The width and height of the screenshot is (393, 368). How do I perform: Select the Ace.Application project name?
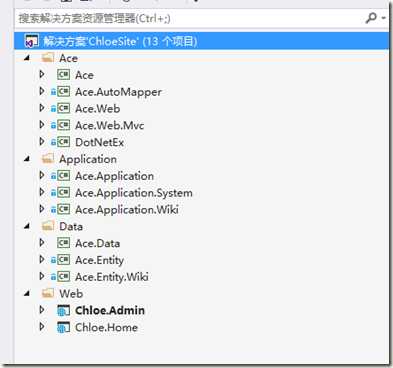pyautogui.click(x=114, y=176)
